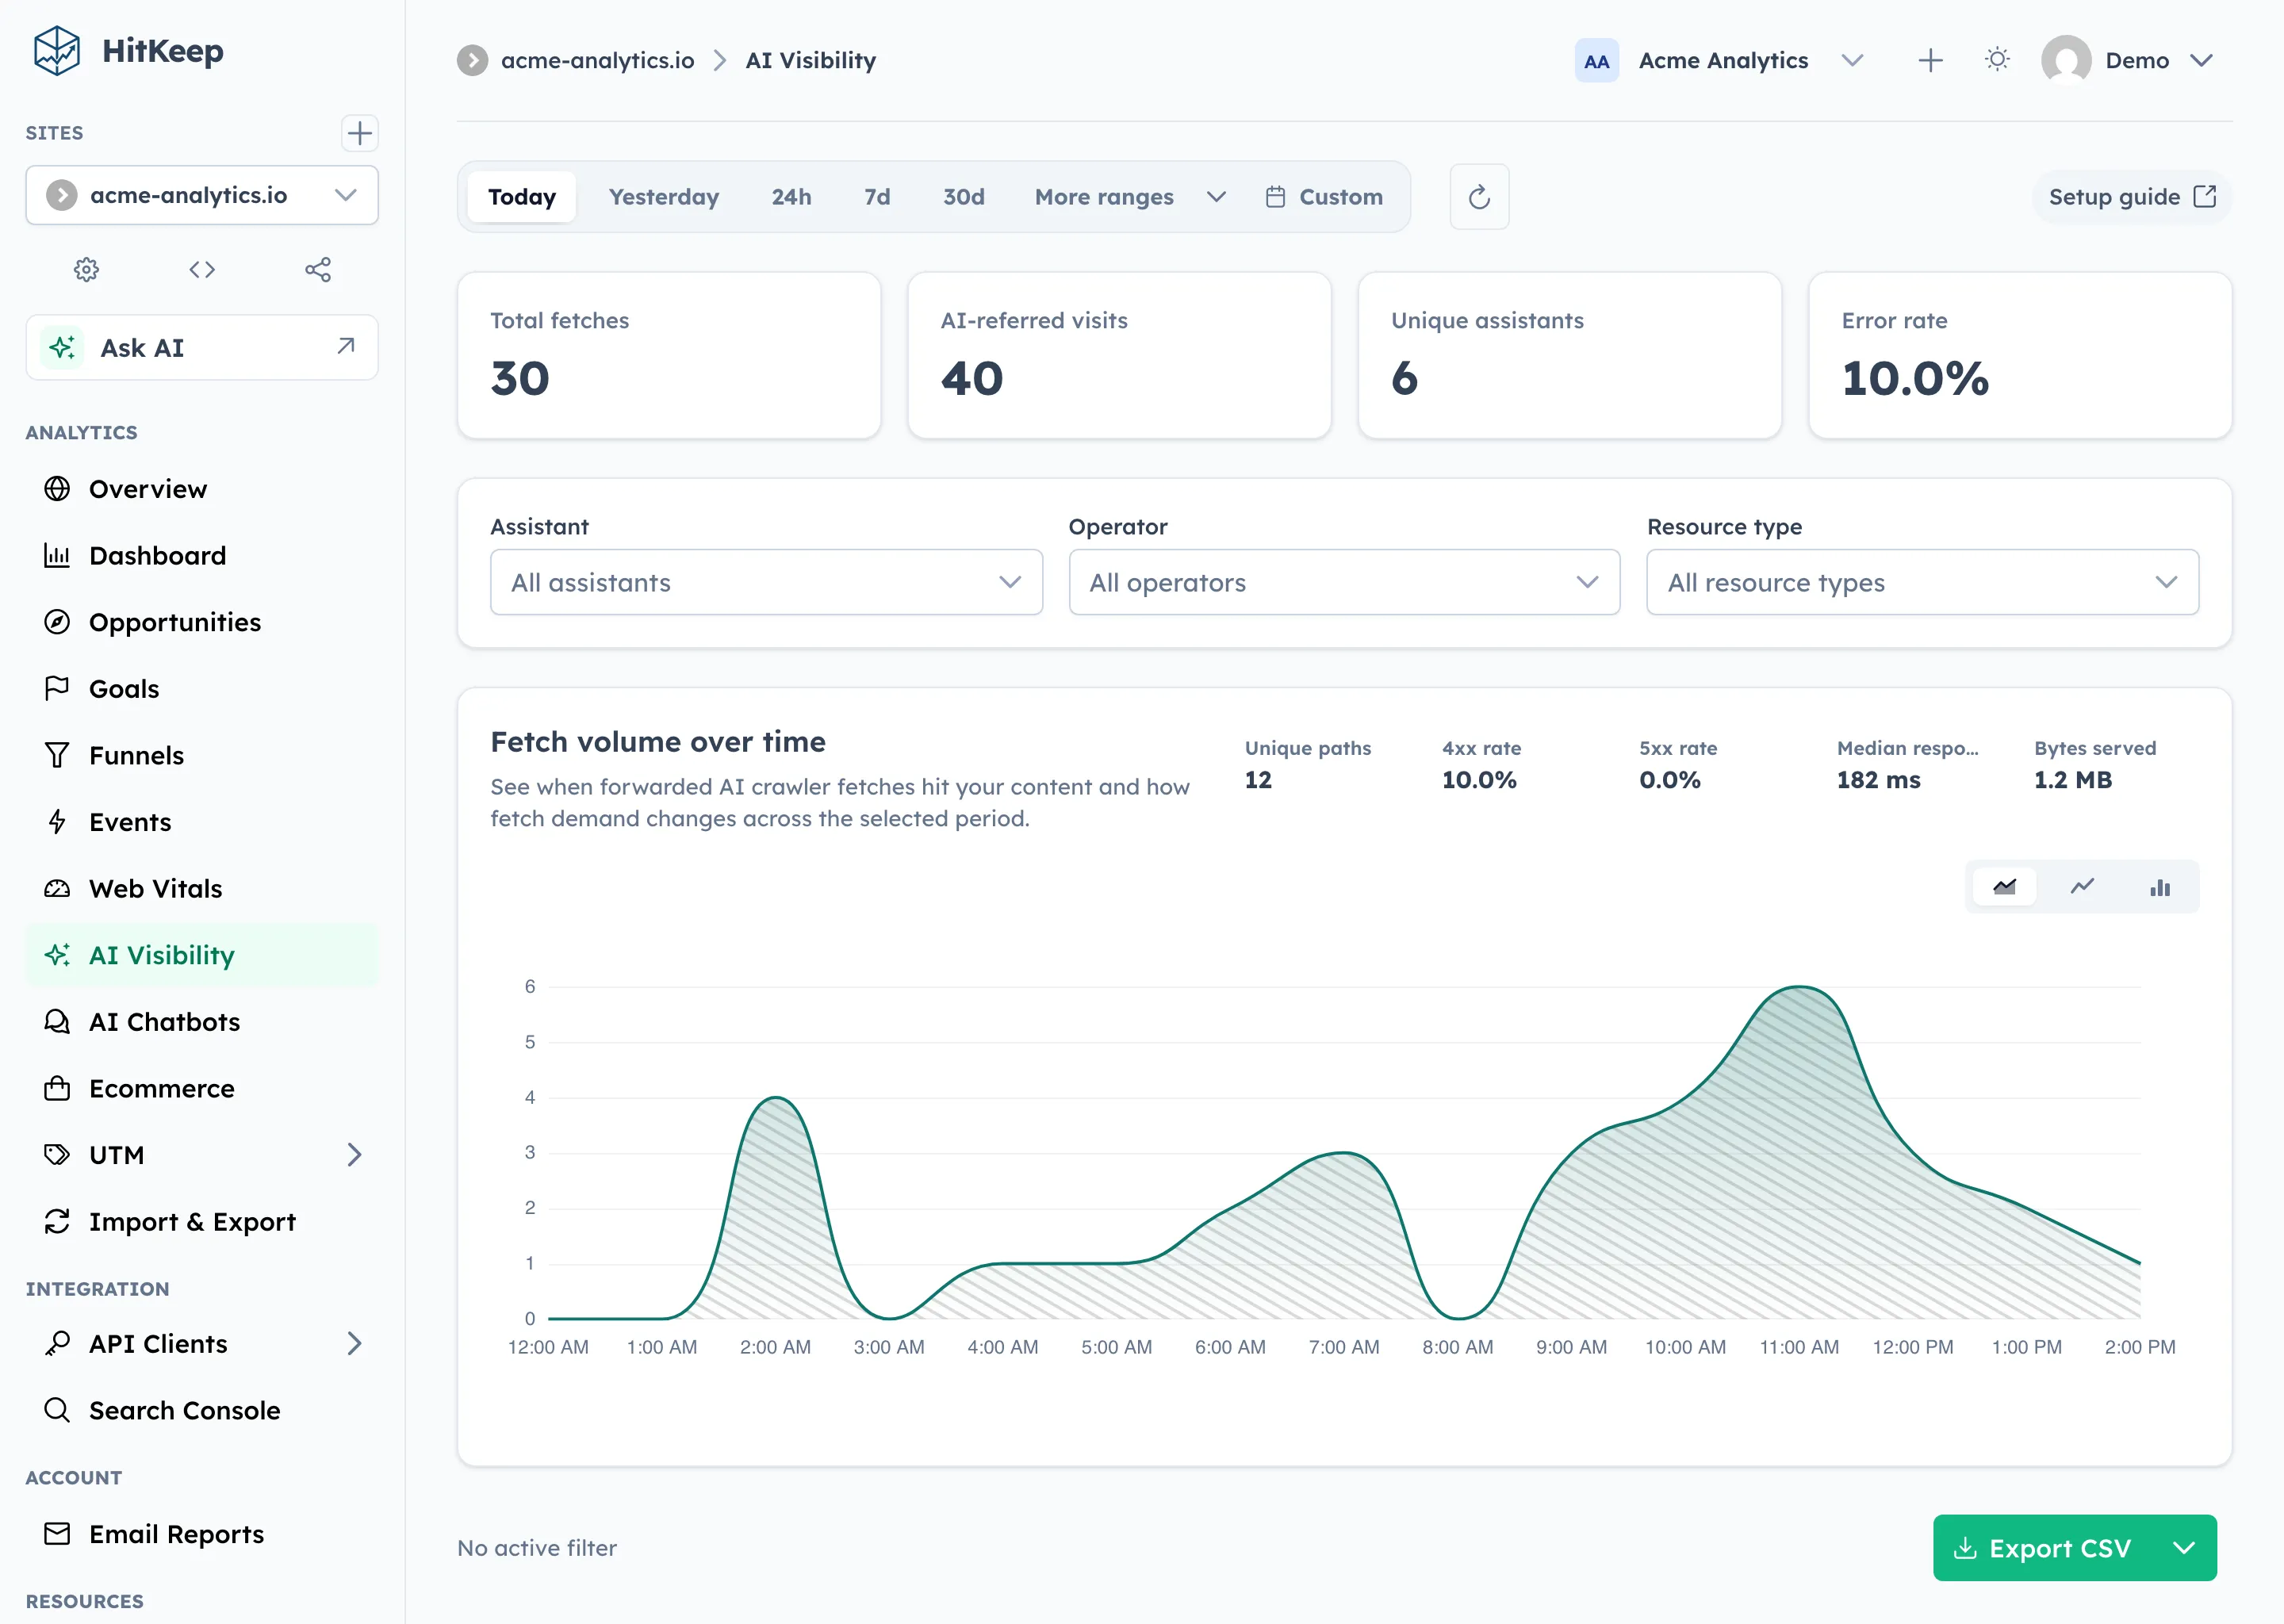Click the '4xx rate' stat 10.0%
The width and height of the screenshot is (2284, 1624).
1479,780
